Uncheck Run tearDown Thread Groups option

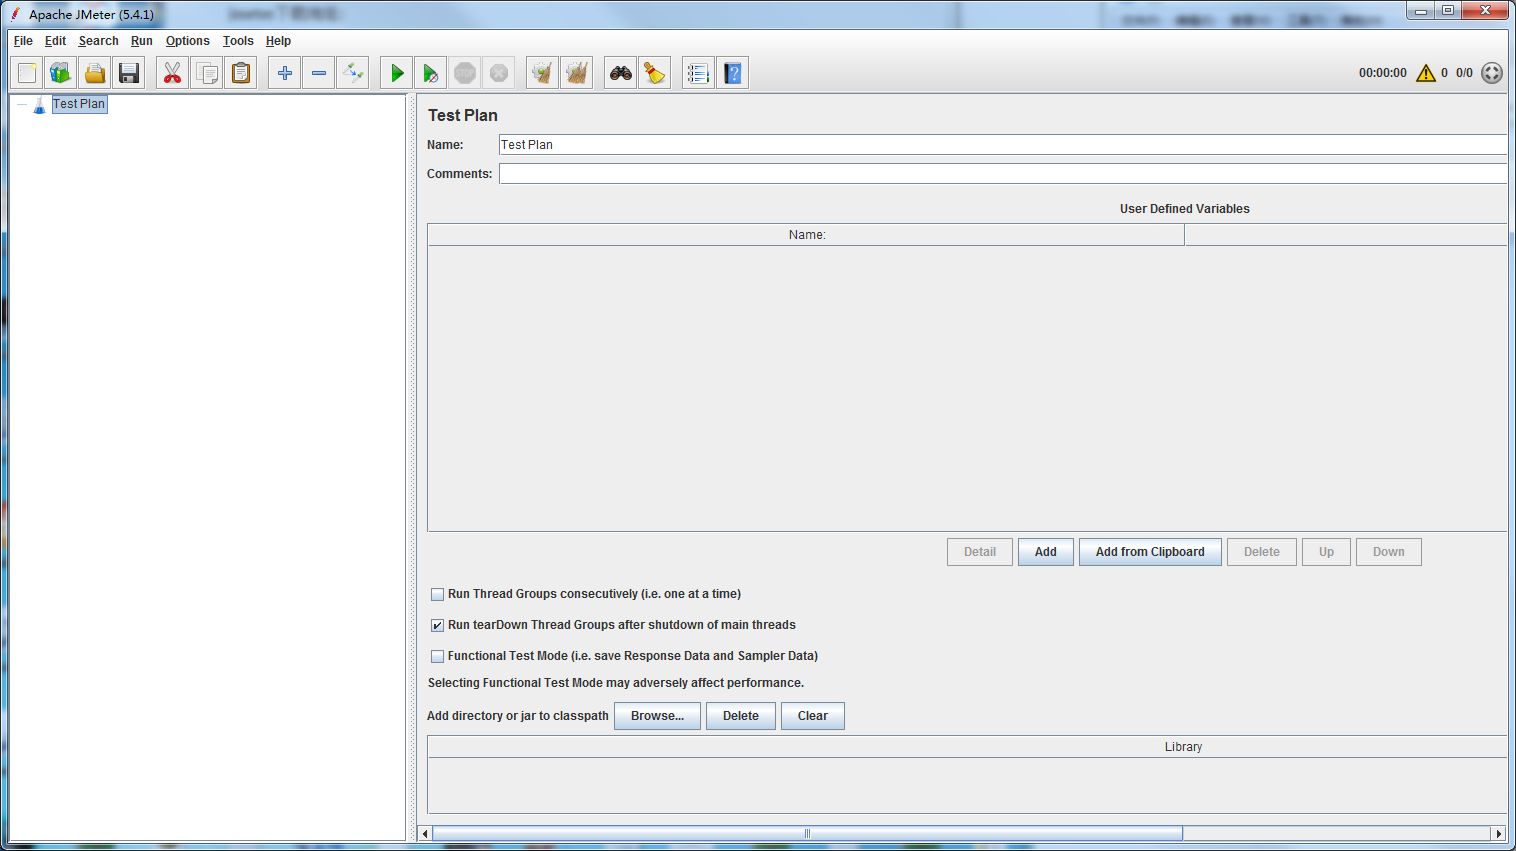coord(437,625)
